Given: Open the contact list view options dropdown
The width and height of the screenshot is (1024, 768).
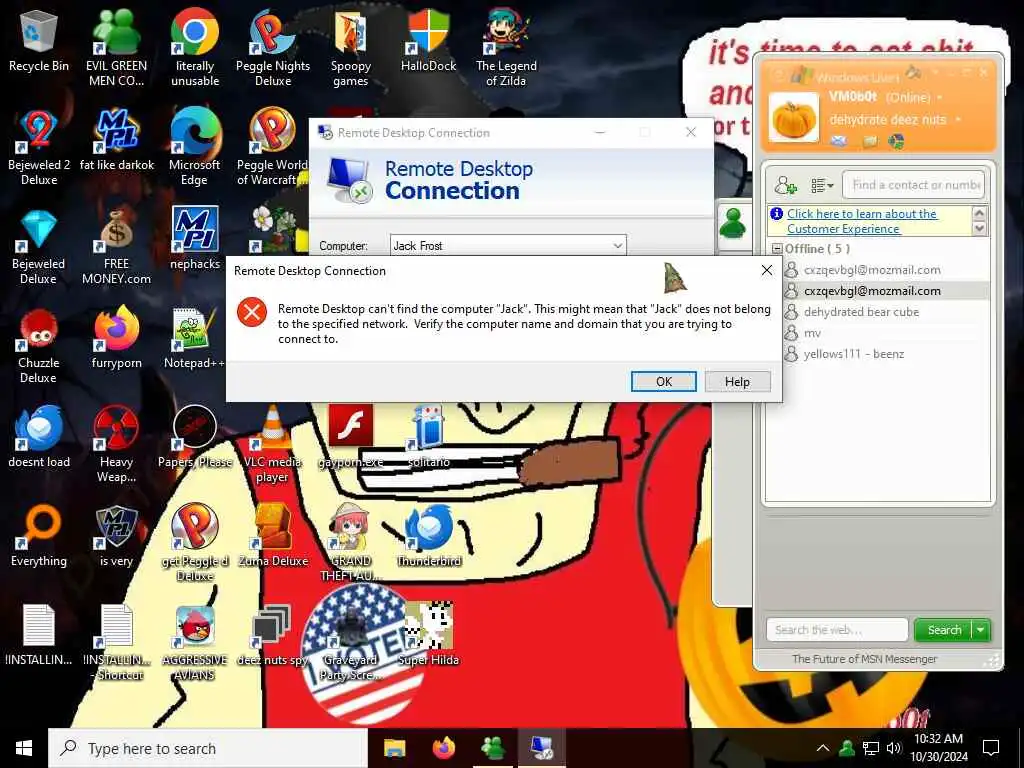Looking at the screenshot, I should (x=822, y=185).
